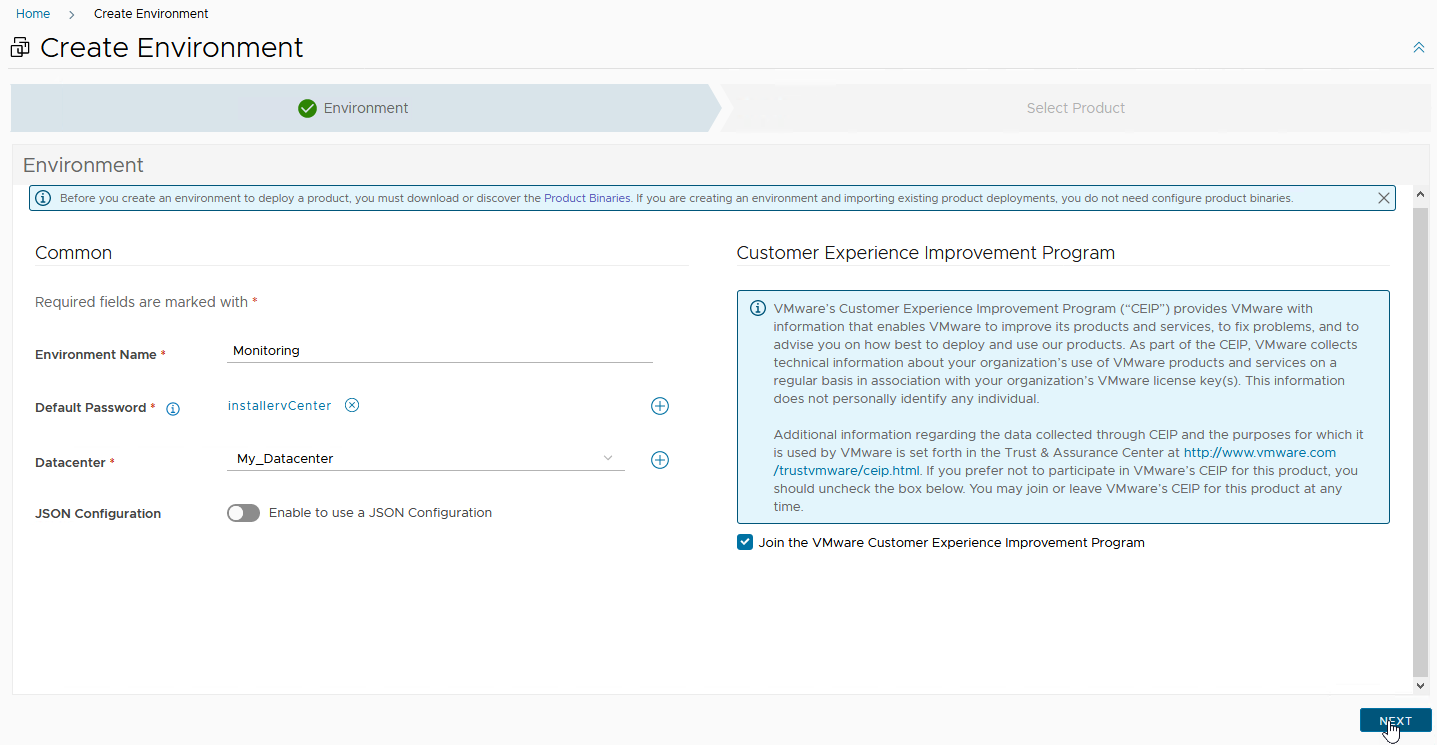Viewport: 1437px width, 745px height.
Task: Click the info icon in the CEIP notice
Action: [x=757, y=308]
